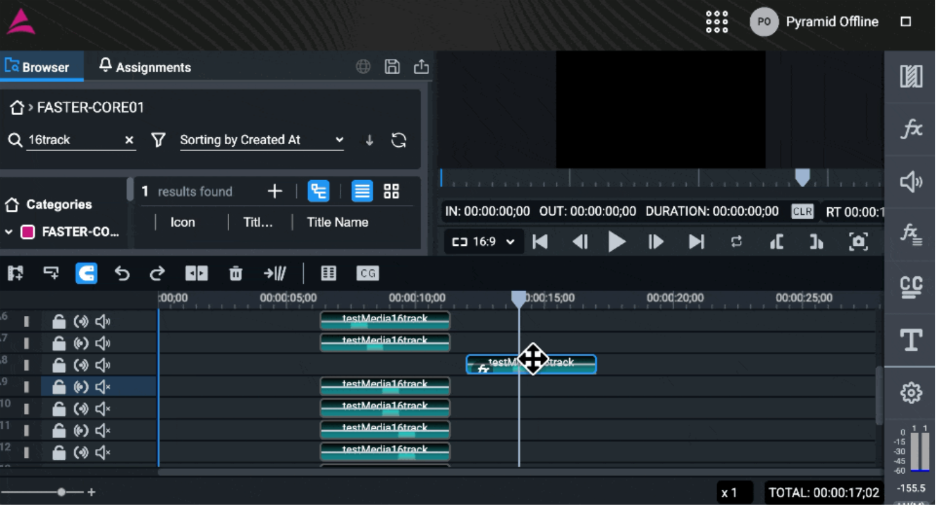The image size is (936, 505).
Task: Click the Title Name column header
Action: coord(337,222)
